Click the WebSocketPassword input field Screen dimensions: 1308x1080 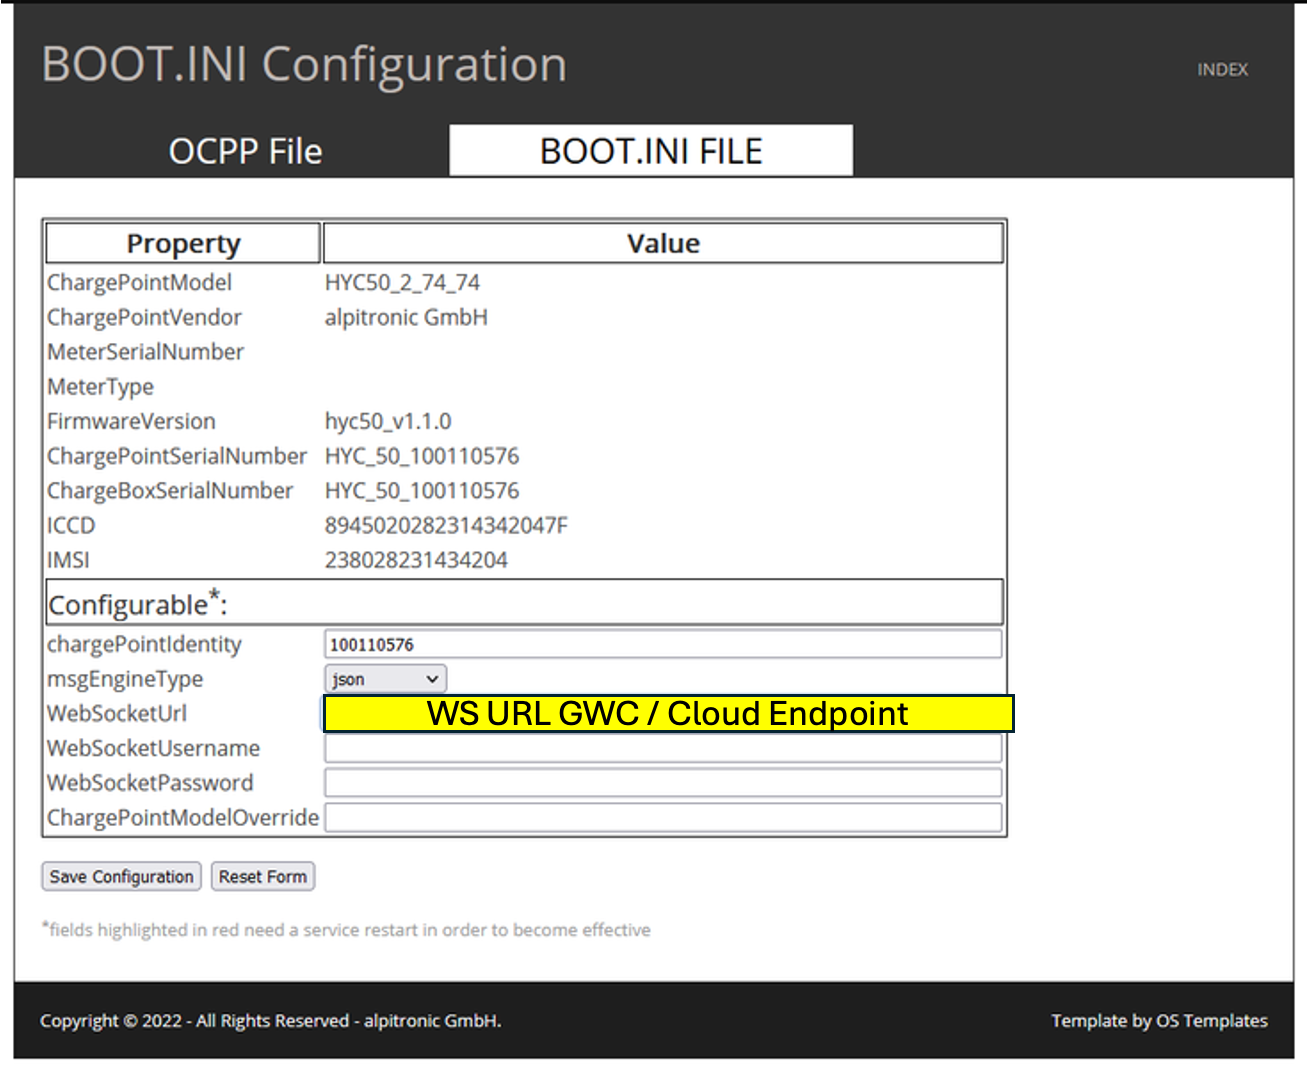coord(663,783)
